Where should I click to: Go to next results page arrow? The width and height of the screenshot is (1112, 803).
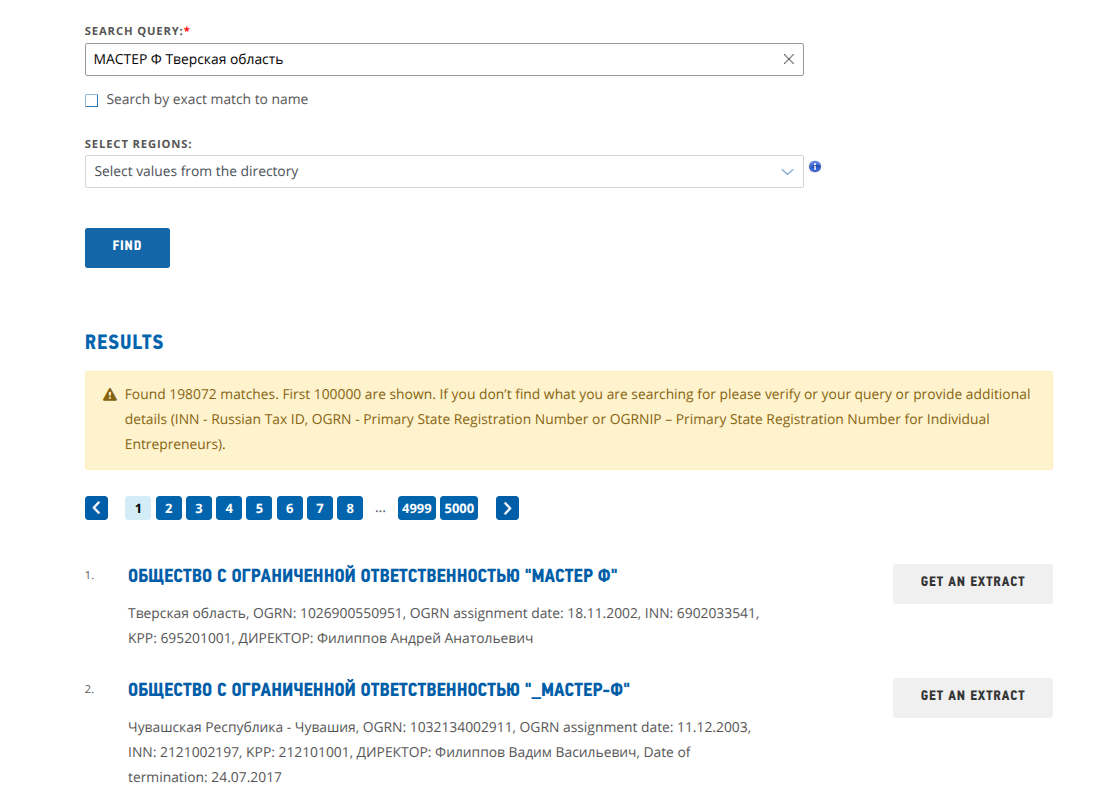click(x=507, y=508)
